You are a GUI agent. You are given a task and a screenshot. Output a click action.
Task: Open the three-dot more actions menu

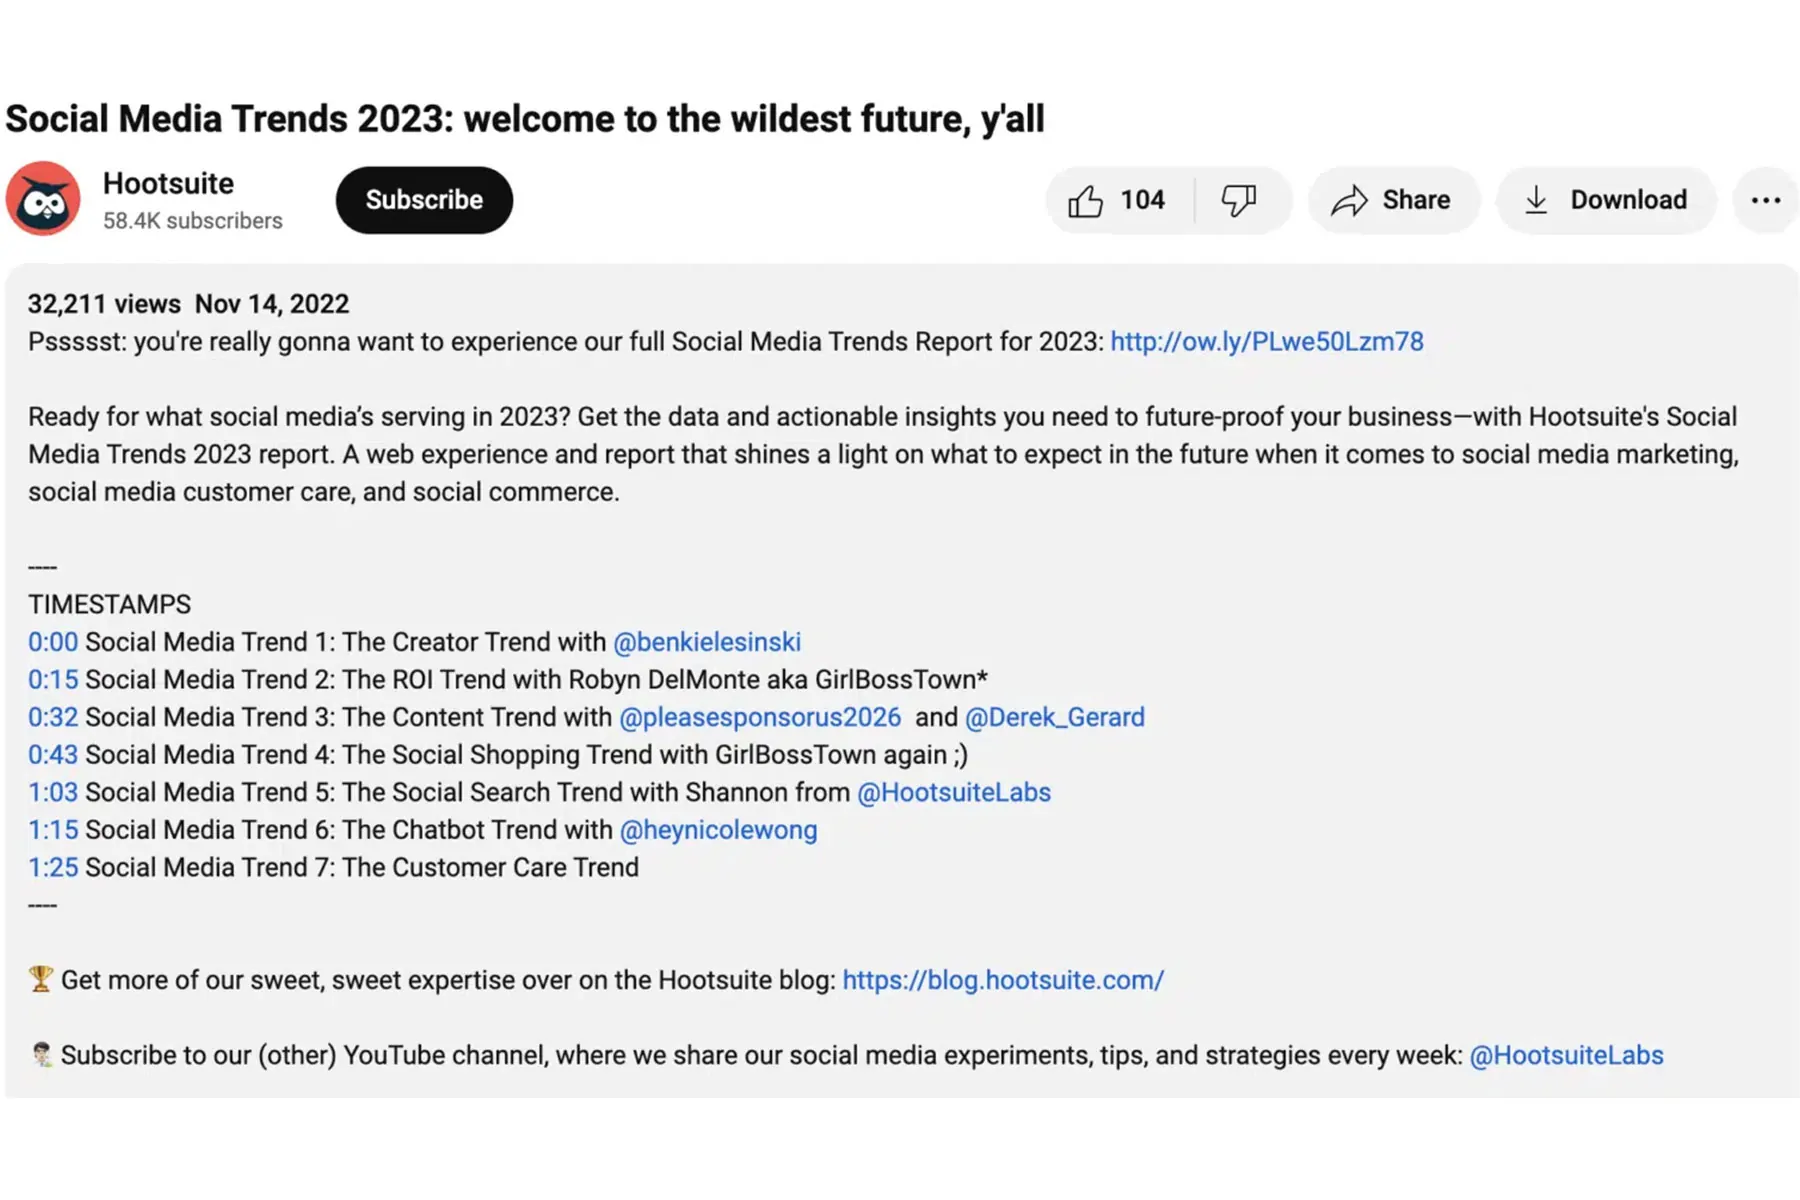[x=1765, y=200]
